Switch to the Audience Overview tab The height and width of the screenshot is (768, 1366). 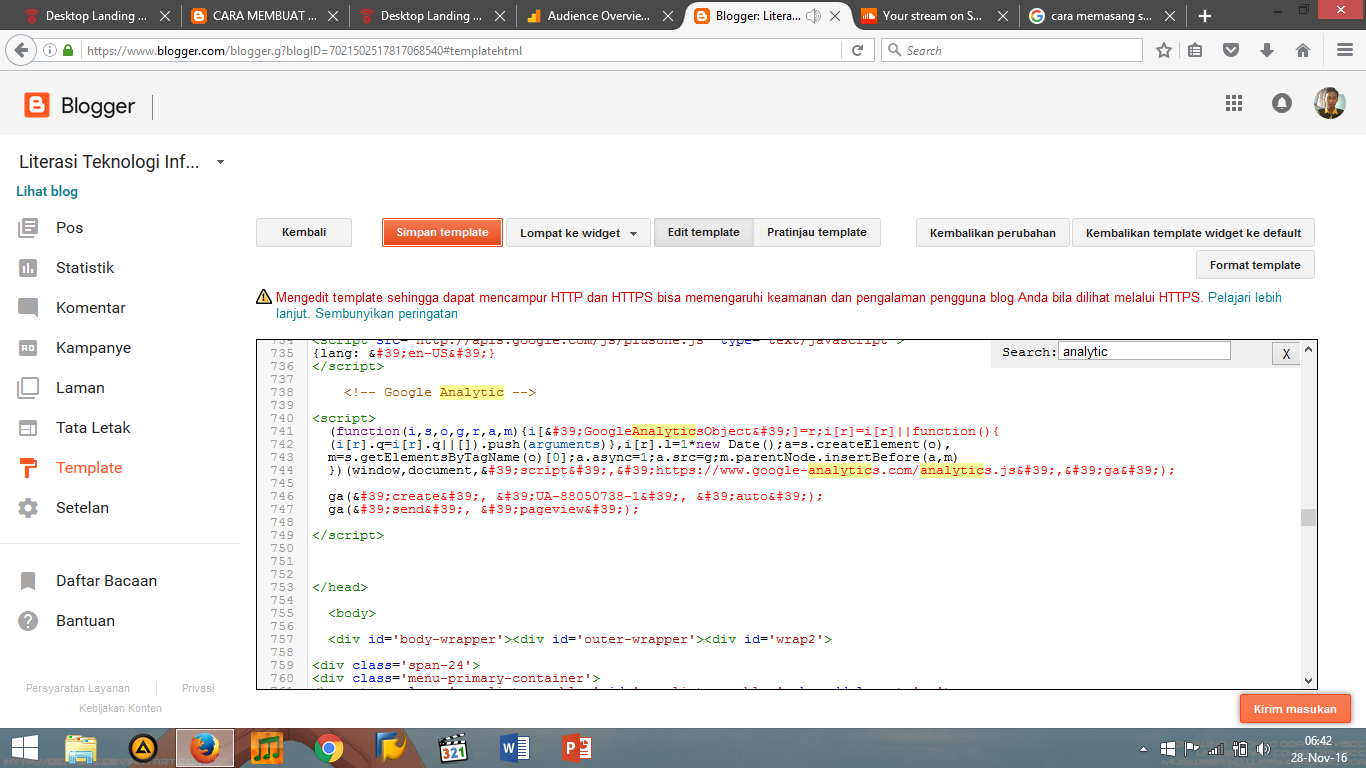(598, 16)
